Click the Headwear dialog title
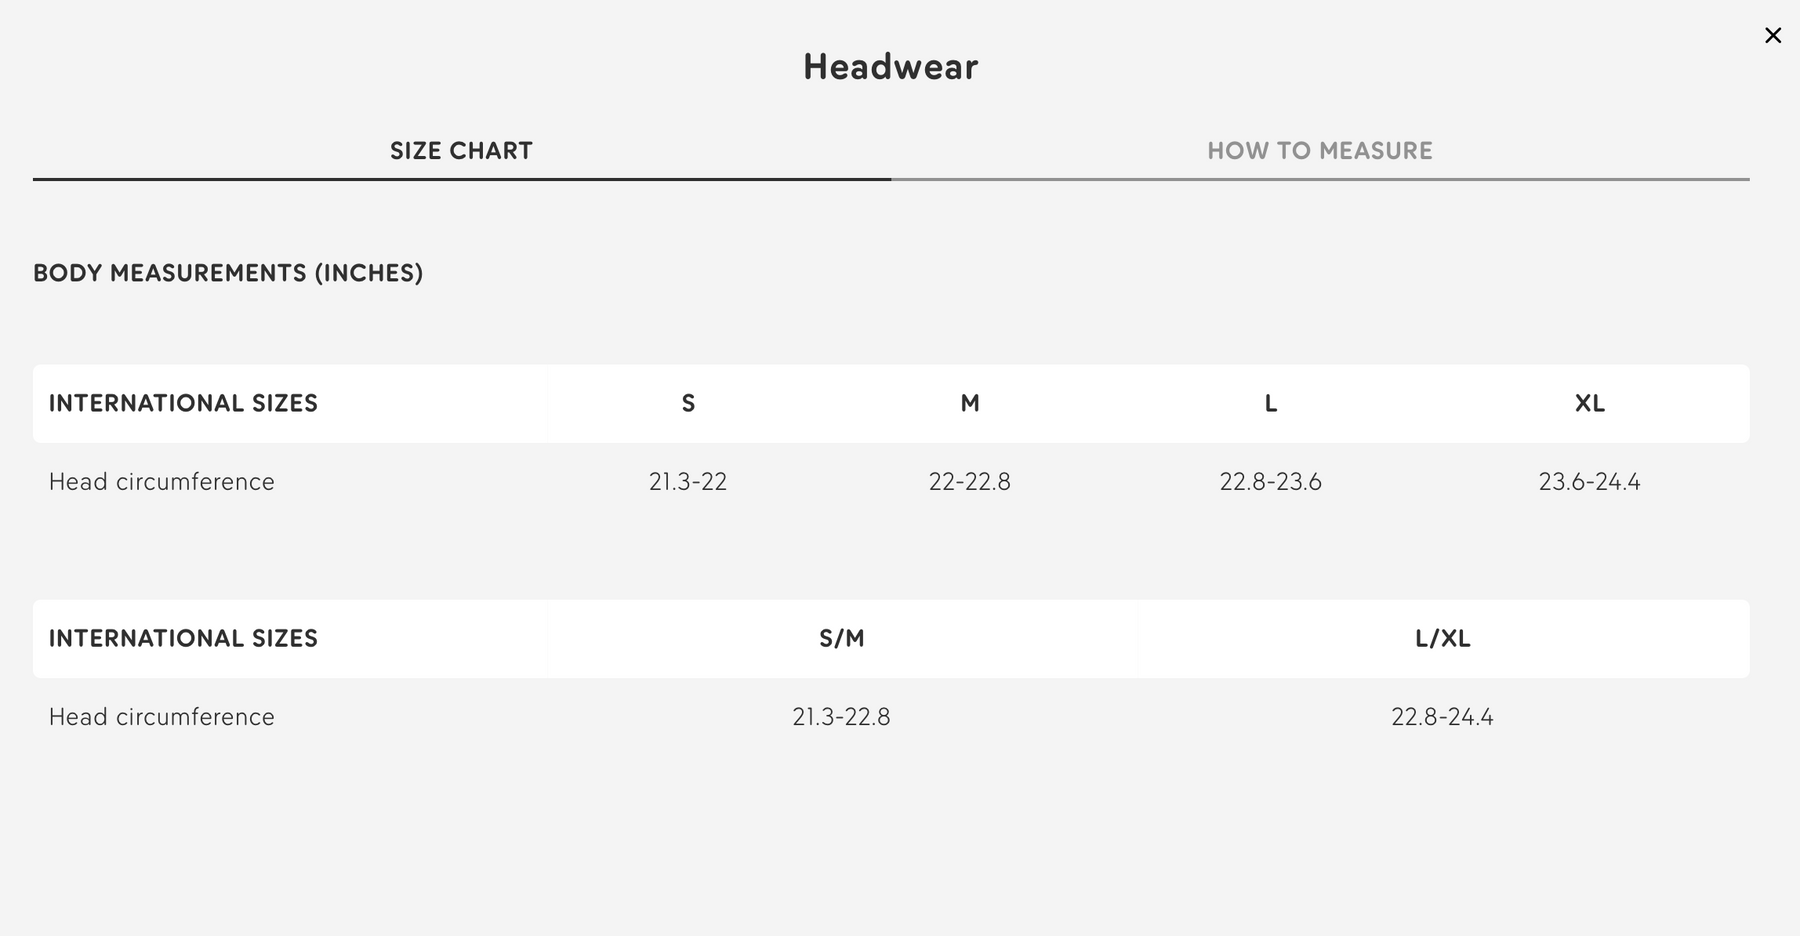The width and height of the screenshot is (1800, 936). pos(890,67)
